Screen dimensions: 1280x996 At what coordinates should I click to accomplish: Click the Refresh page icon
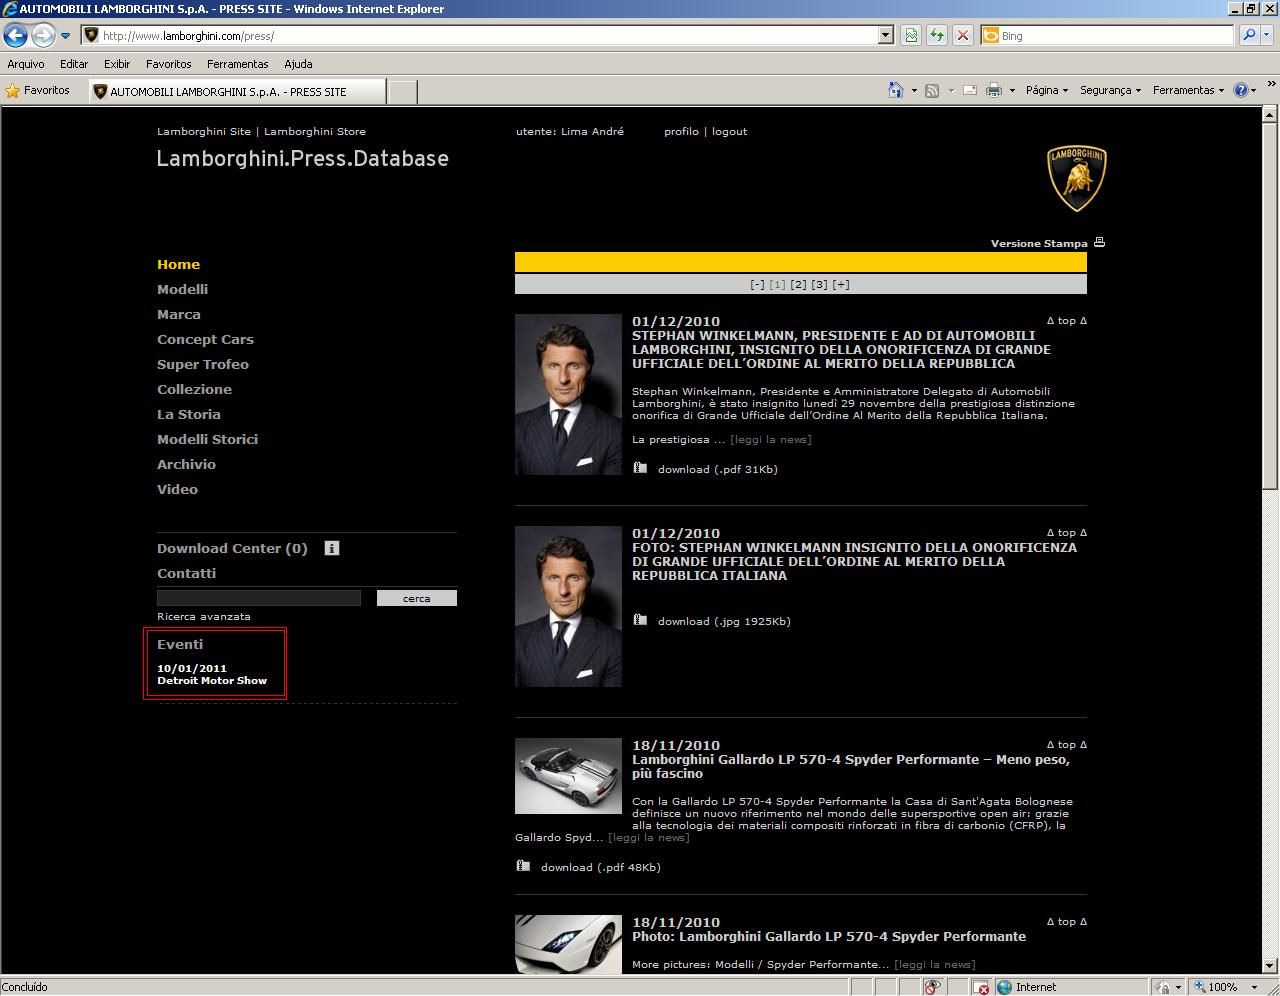[936, 35]
